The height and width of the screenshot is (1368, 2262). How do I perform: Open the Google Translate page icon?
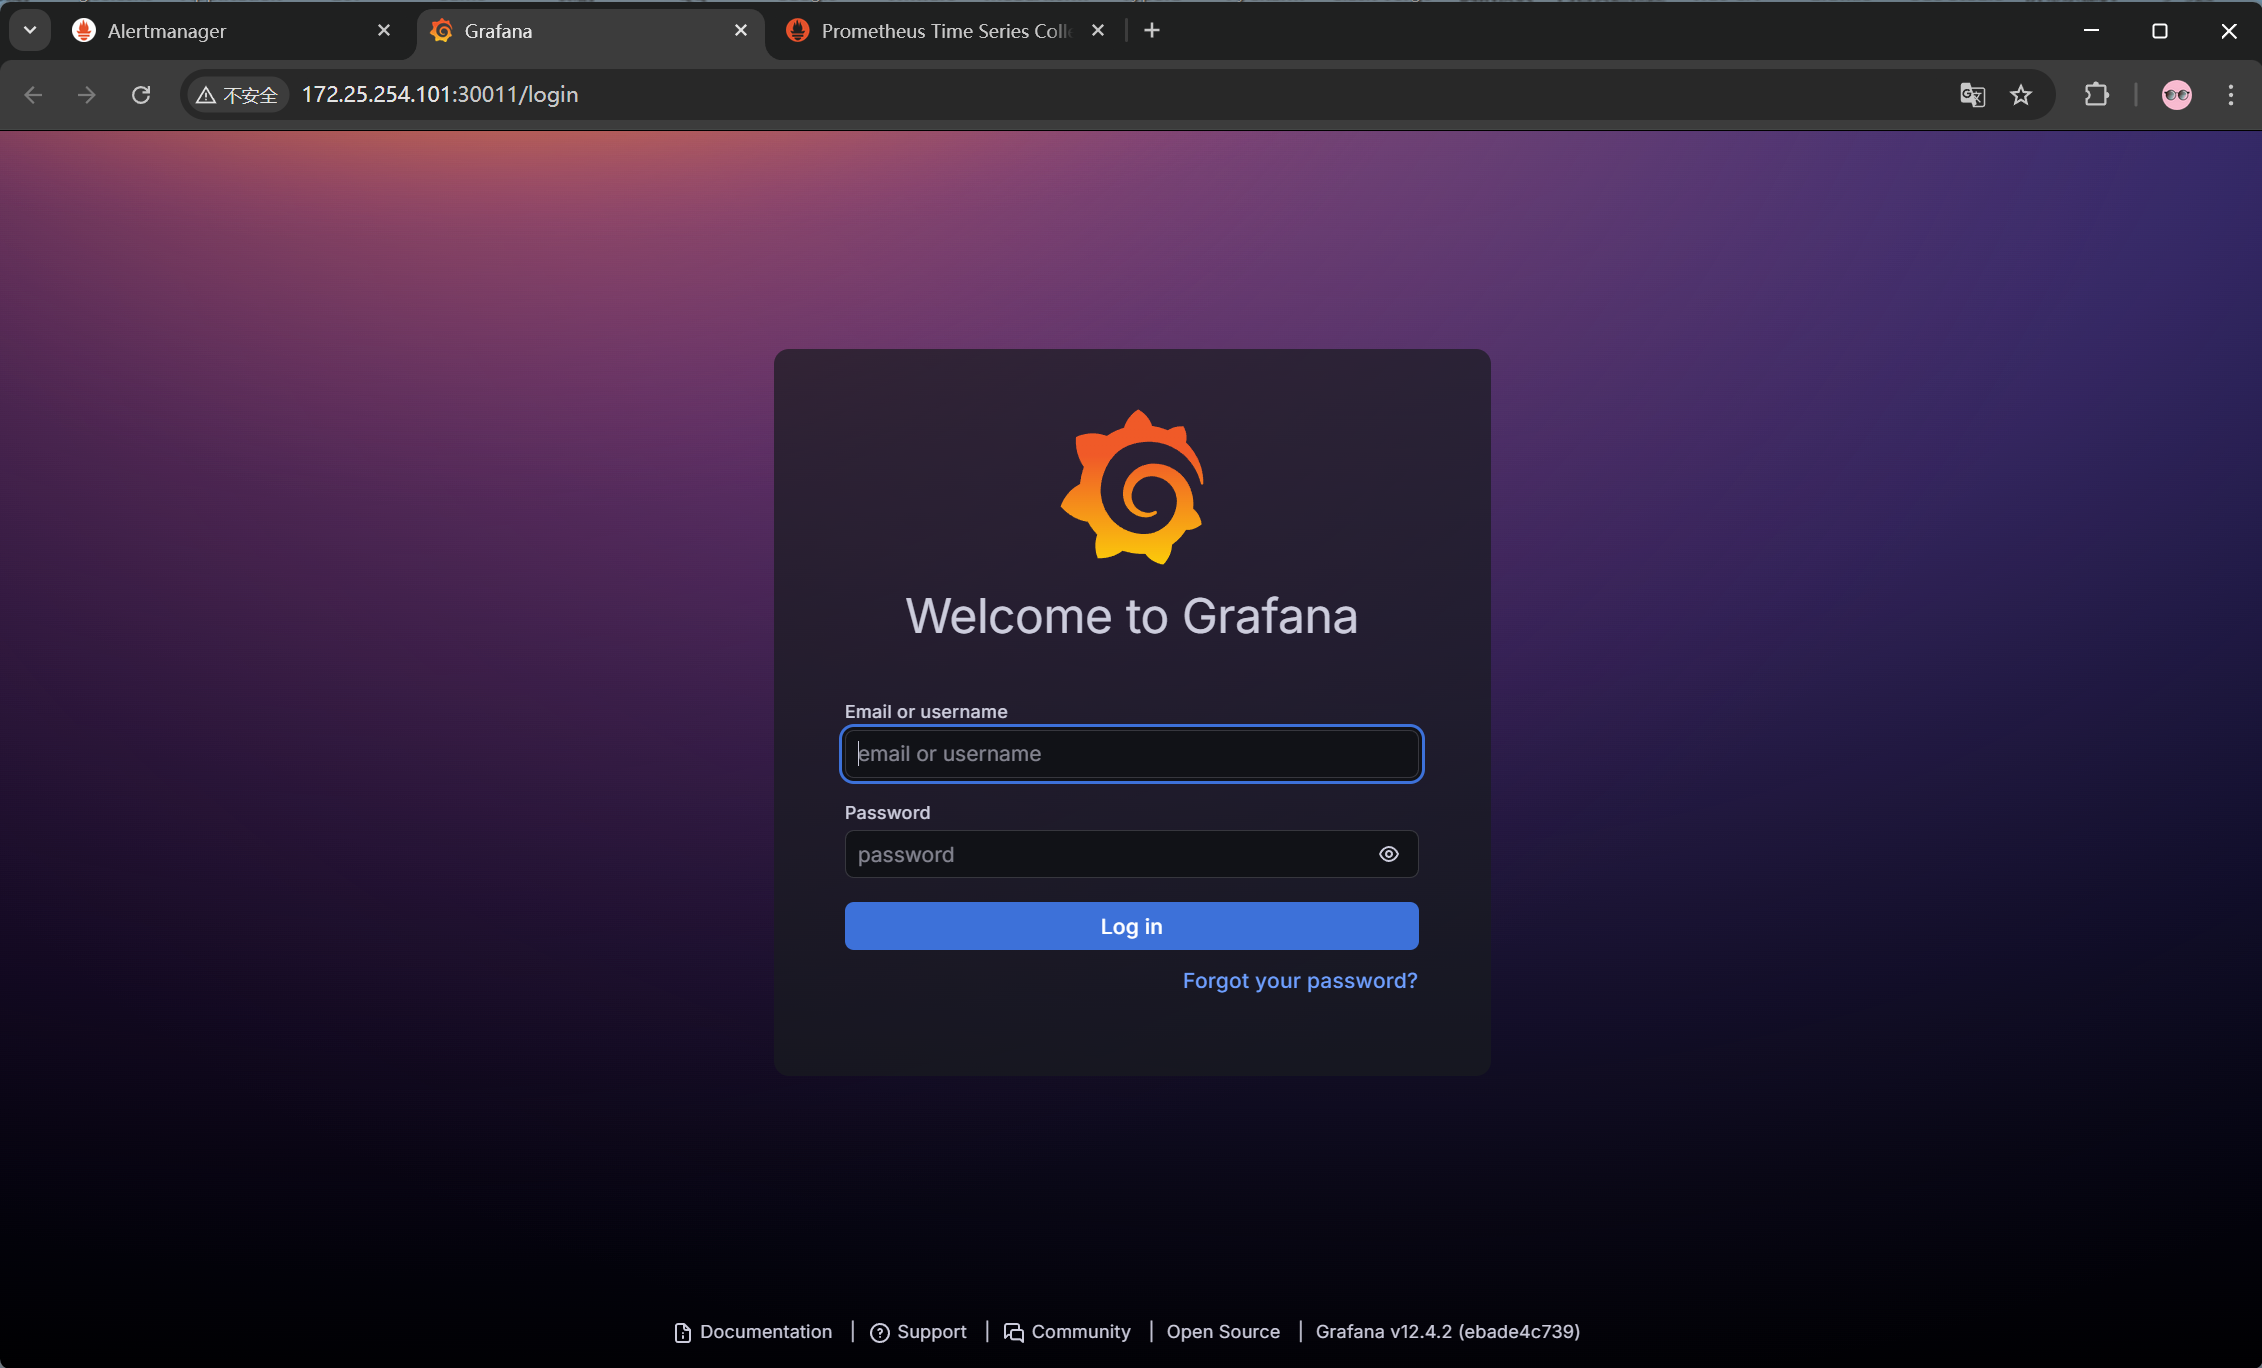pos(1972,95)
